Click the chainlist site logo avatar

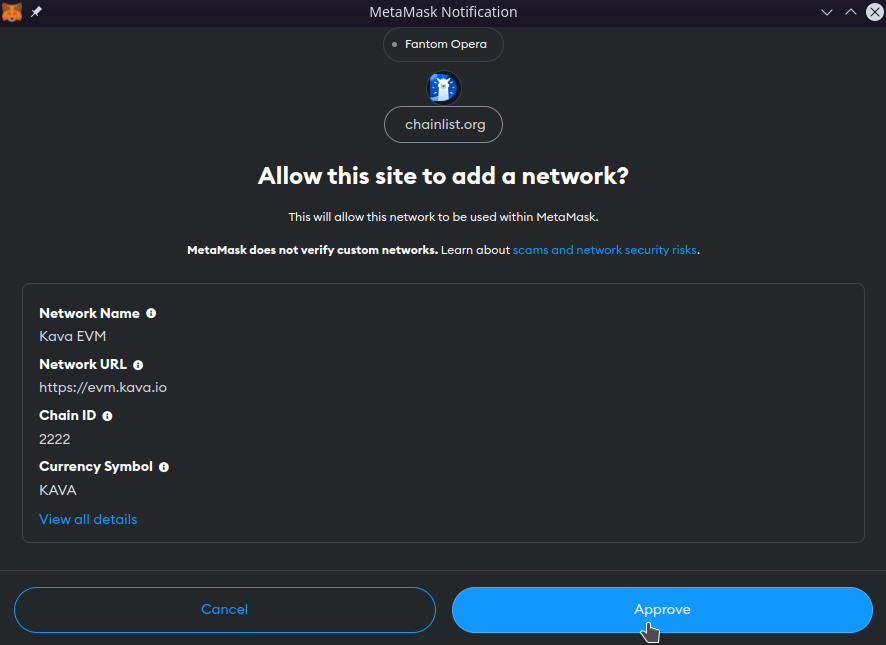tap(443, 88)
